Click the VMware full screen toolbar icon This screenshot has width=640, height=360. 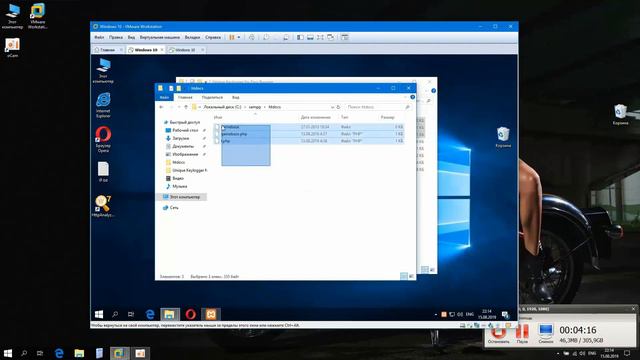click(320, 37)
